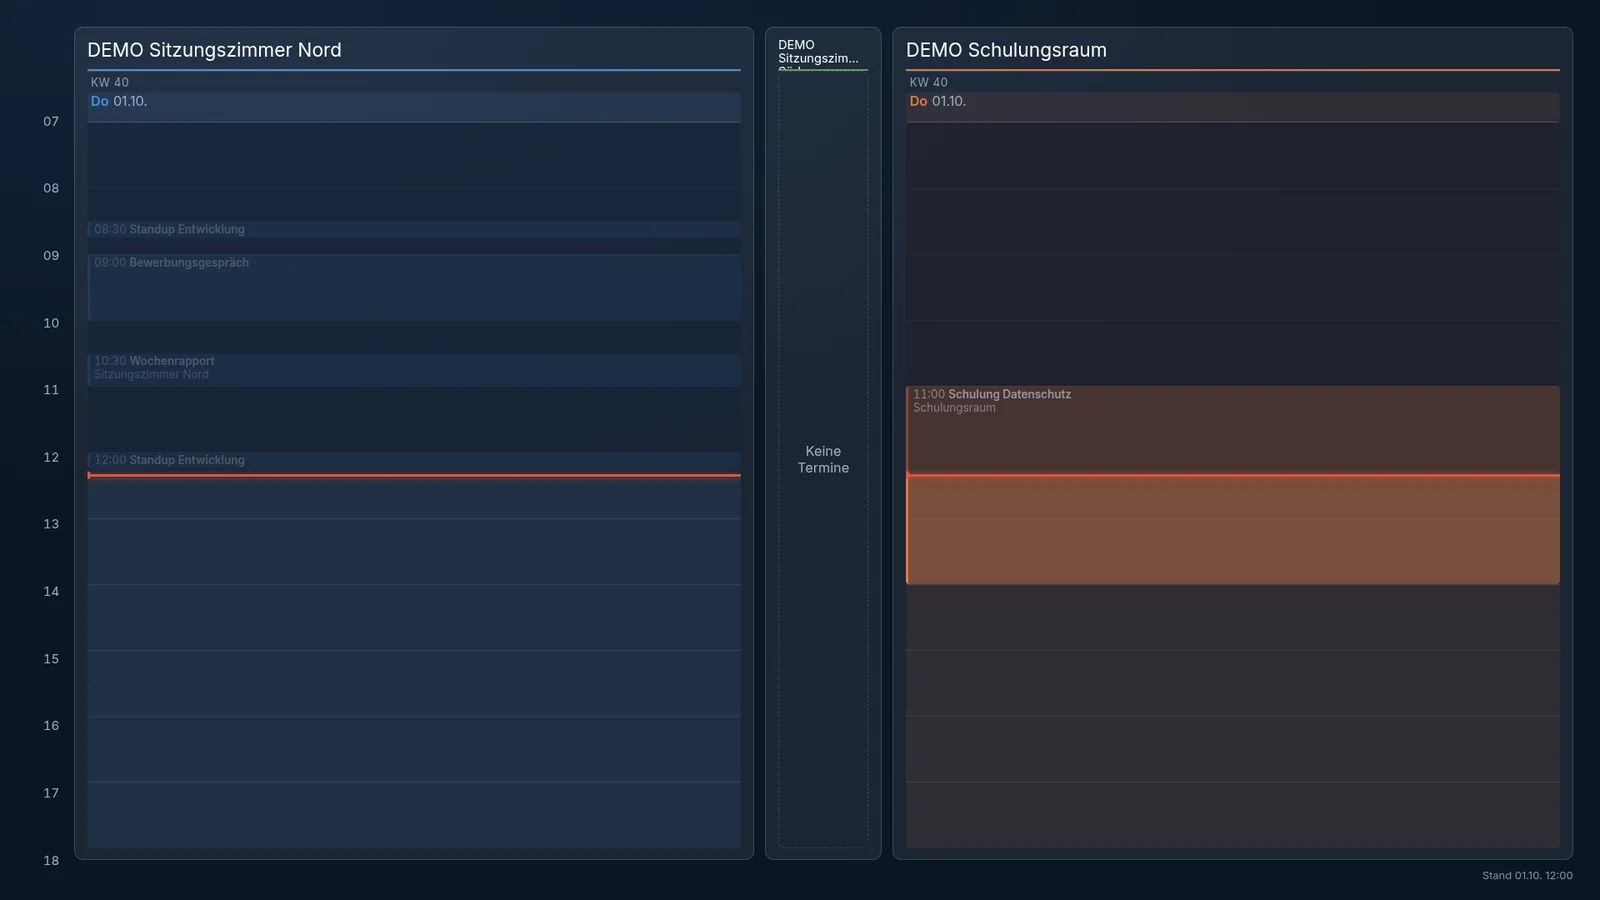
Task: Click KW 40 label in Sitzungszimmer Nord
Action: 110,83
